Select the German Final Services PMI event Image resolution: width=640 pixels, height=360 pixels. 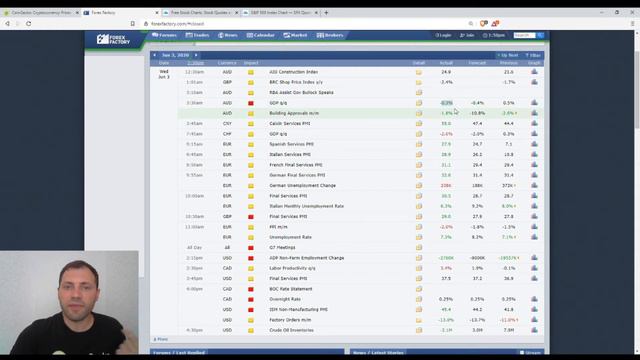coord(297,175)
